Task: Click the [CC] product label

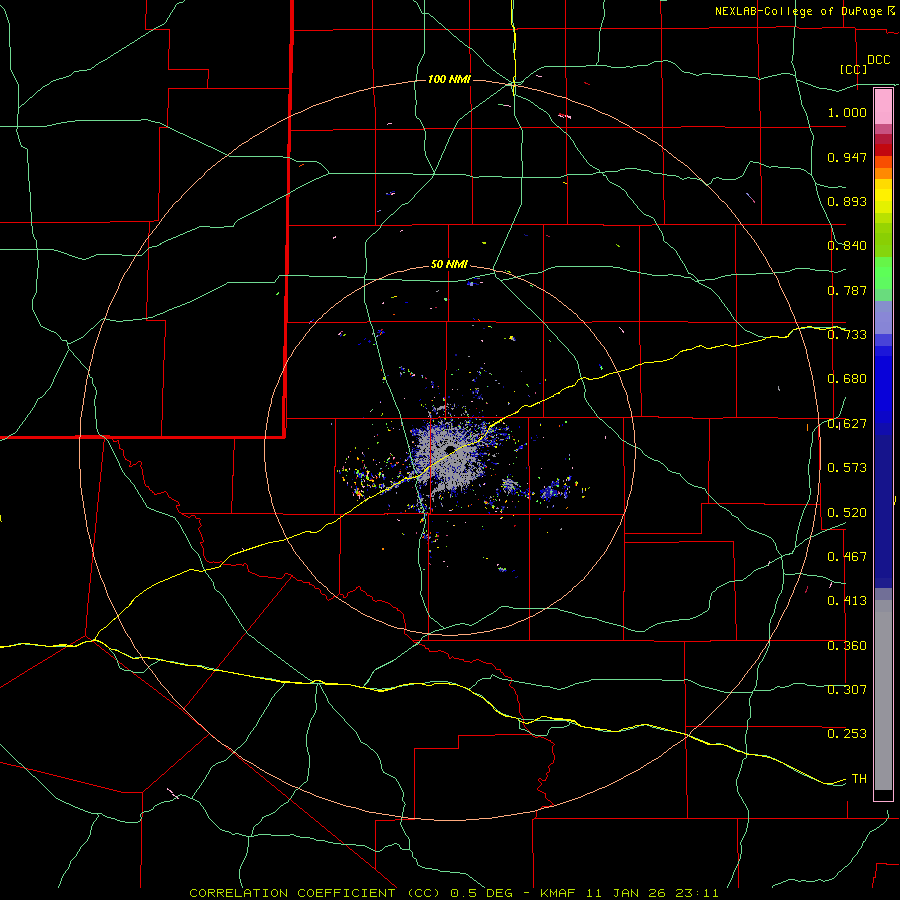Action: (854, 69)
